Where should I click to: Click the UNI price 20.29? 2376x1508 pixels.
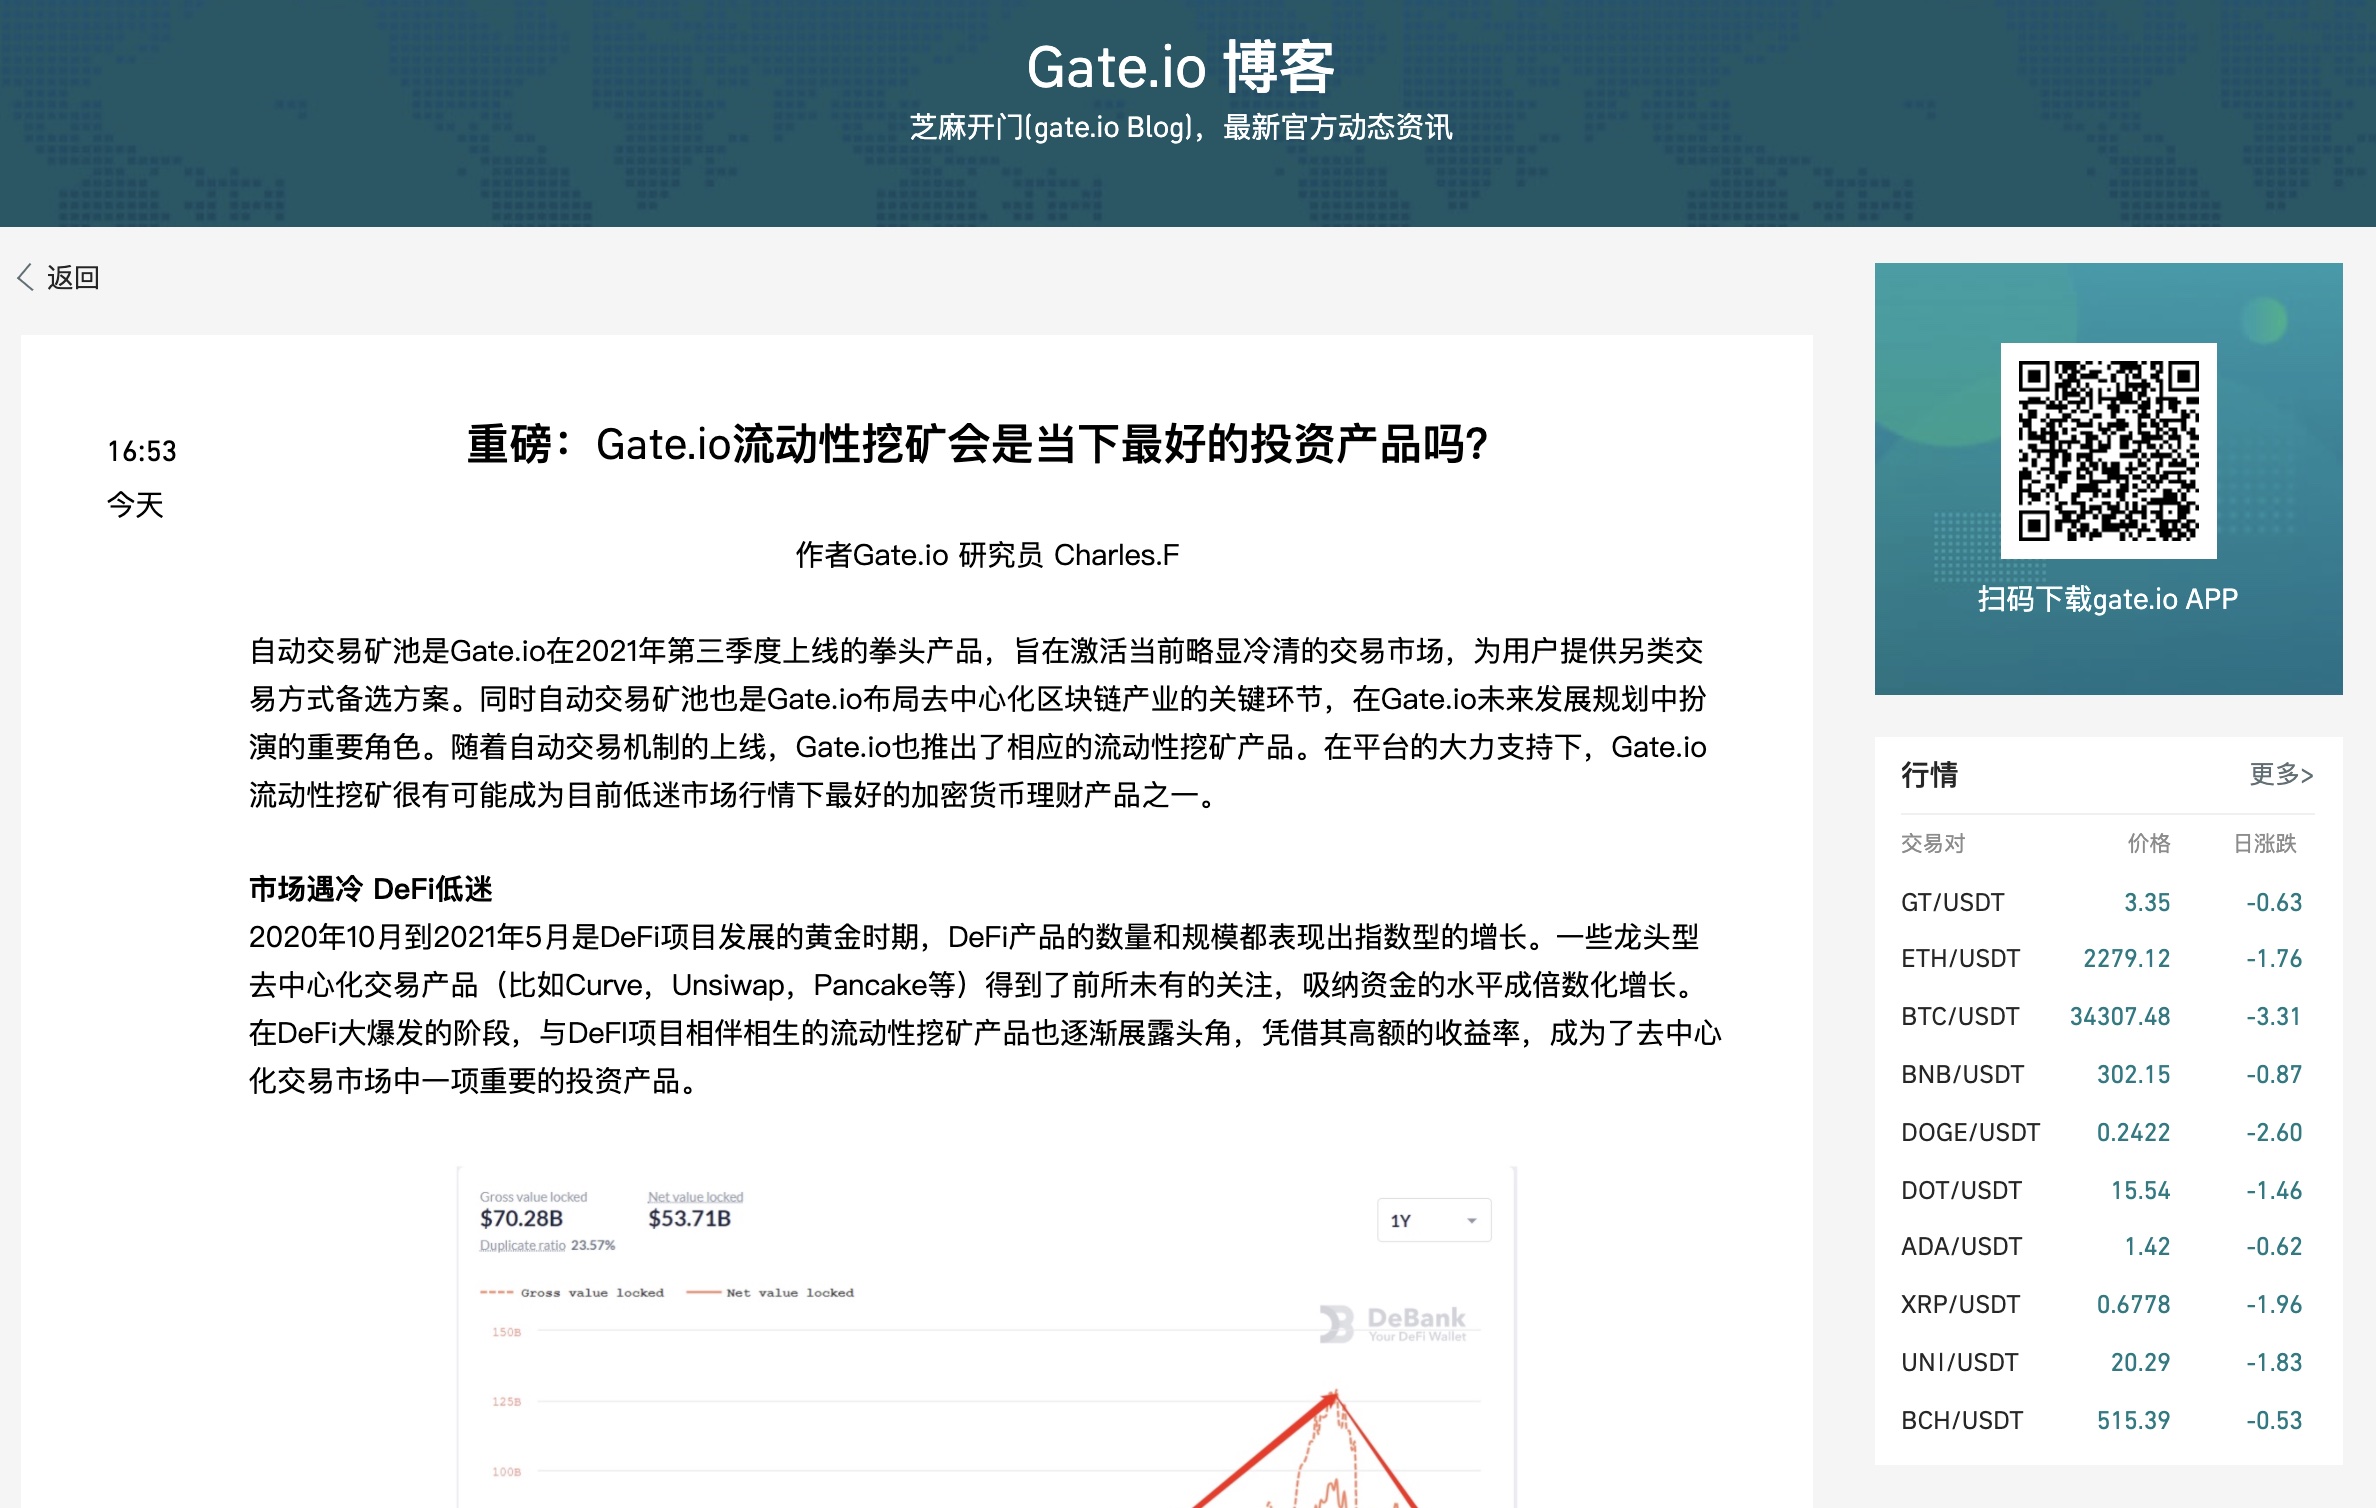click(x=2140, y=1362)
